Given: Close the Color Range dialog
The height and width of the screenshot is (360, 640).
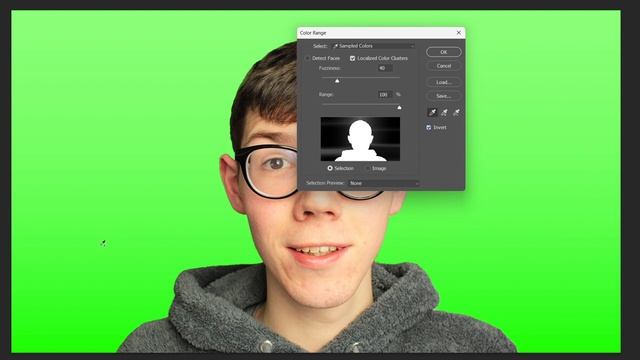Looking at the screenshot, I should [458, 33].
